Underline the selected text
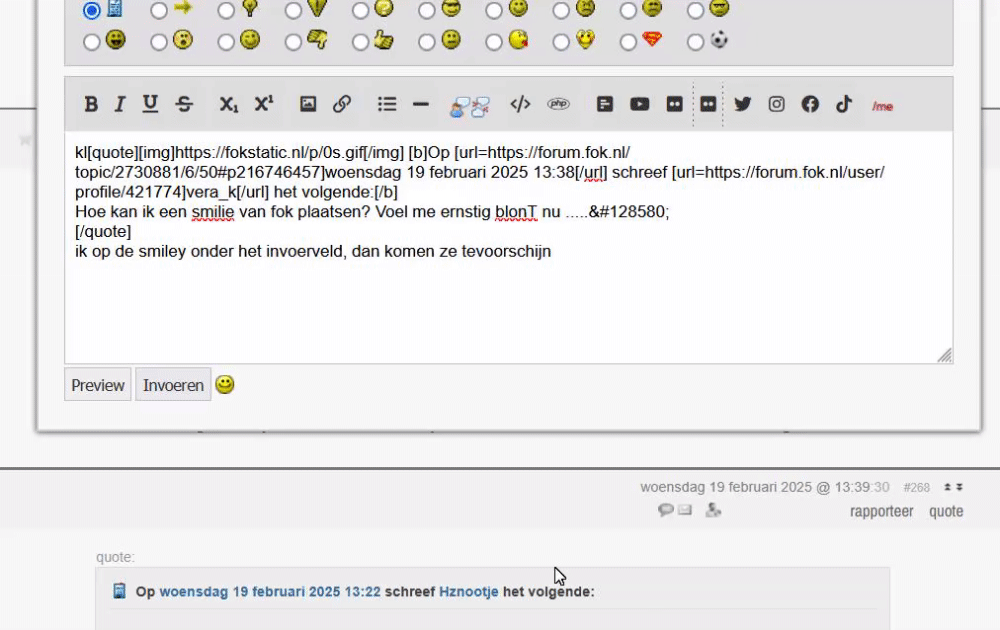 (x=150, y=104)
